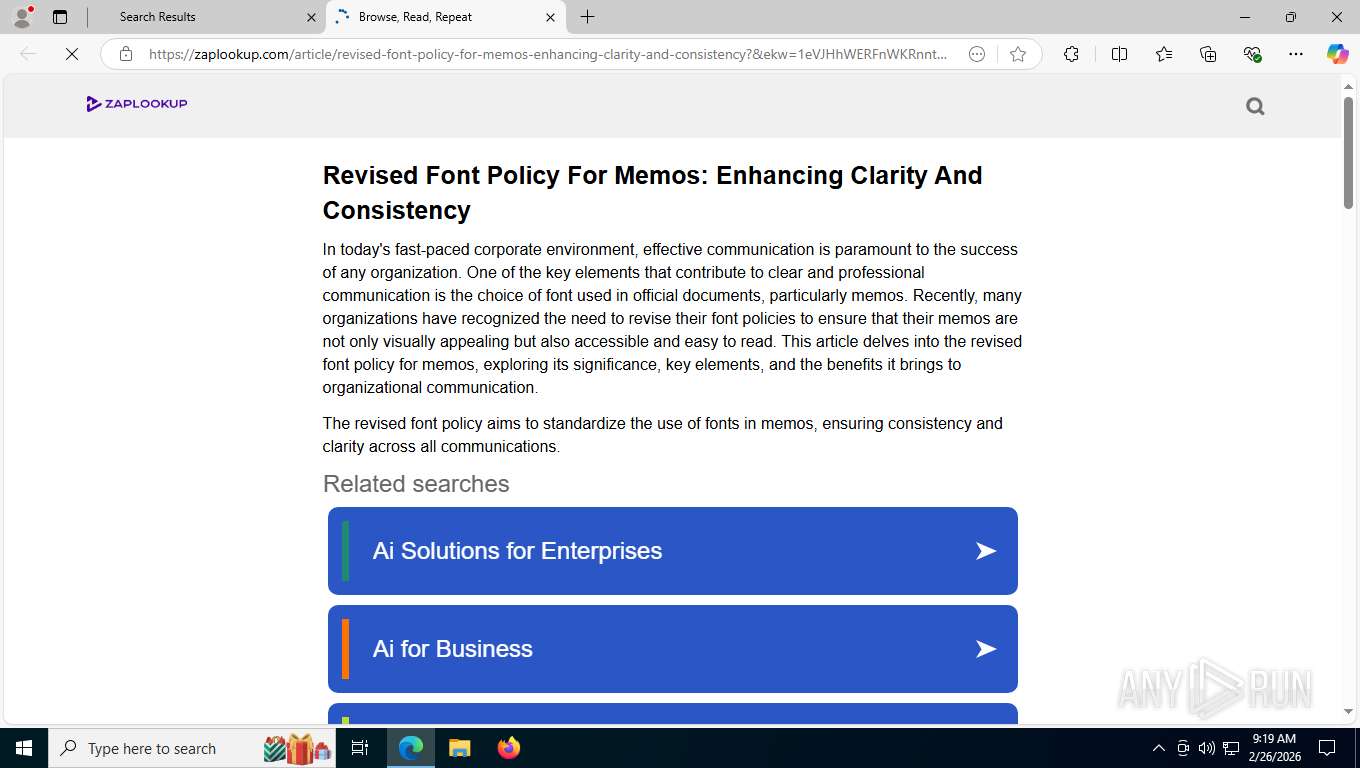This screenshot has width=1360, height=768.
Task: Add this page to favorites
Action: (x=1018, y=54)
